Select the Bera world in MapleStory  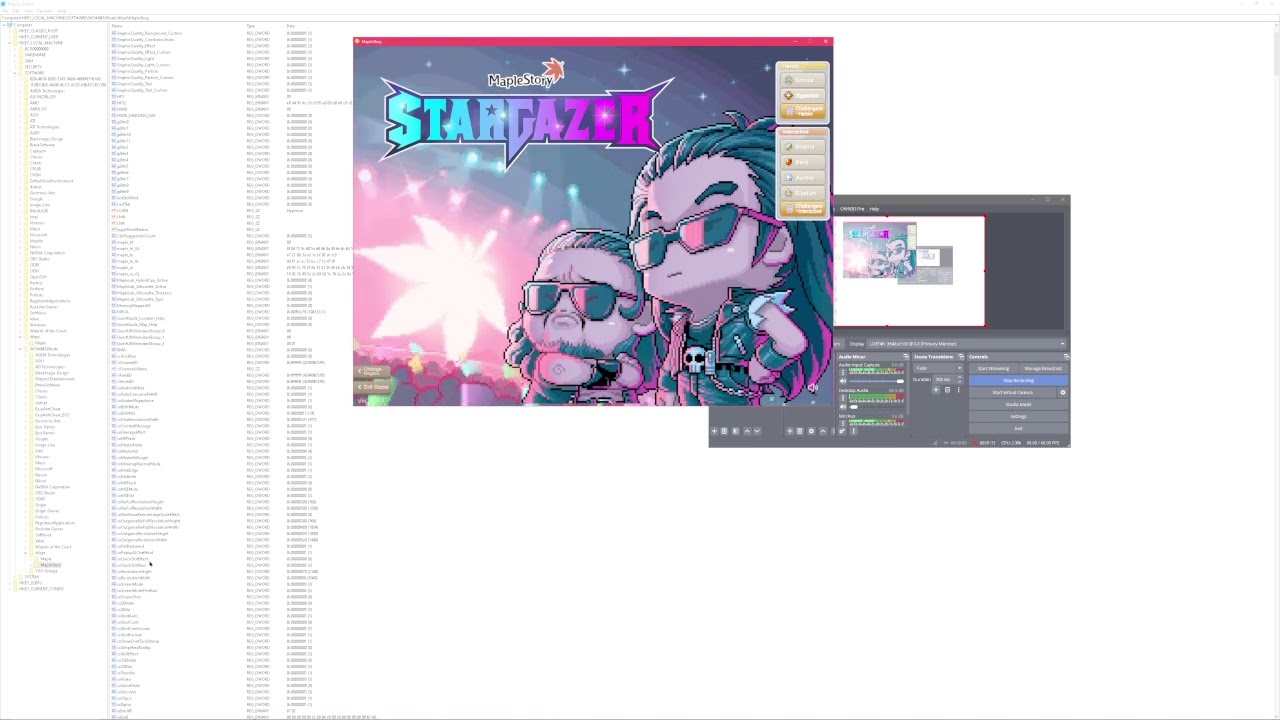(803, 161)
